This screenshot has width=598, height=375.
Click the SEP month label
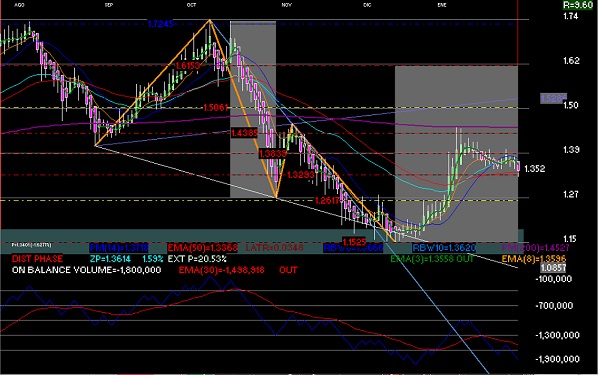click(x=109, y=5)
